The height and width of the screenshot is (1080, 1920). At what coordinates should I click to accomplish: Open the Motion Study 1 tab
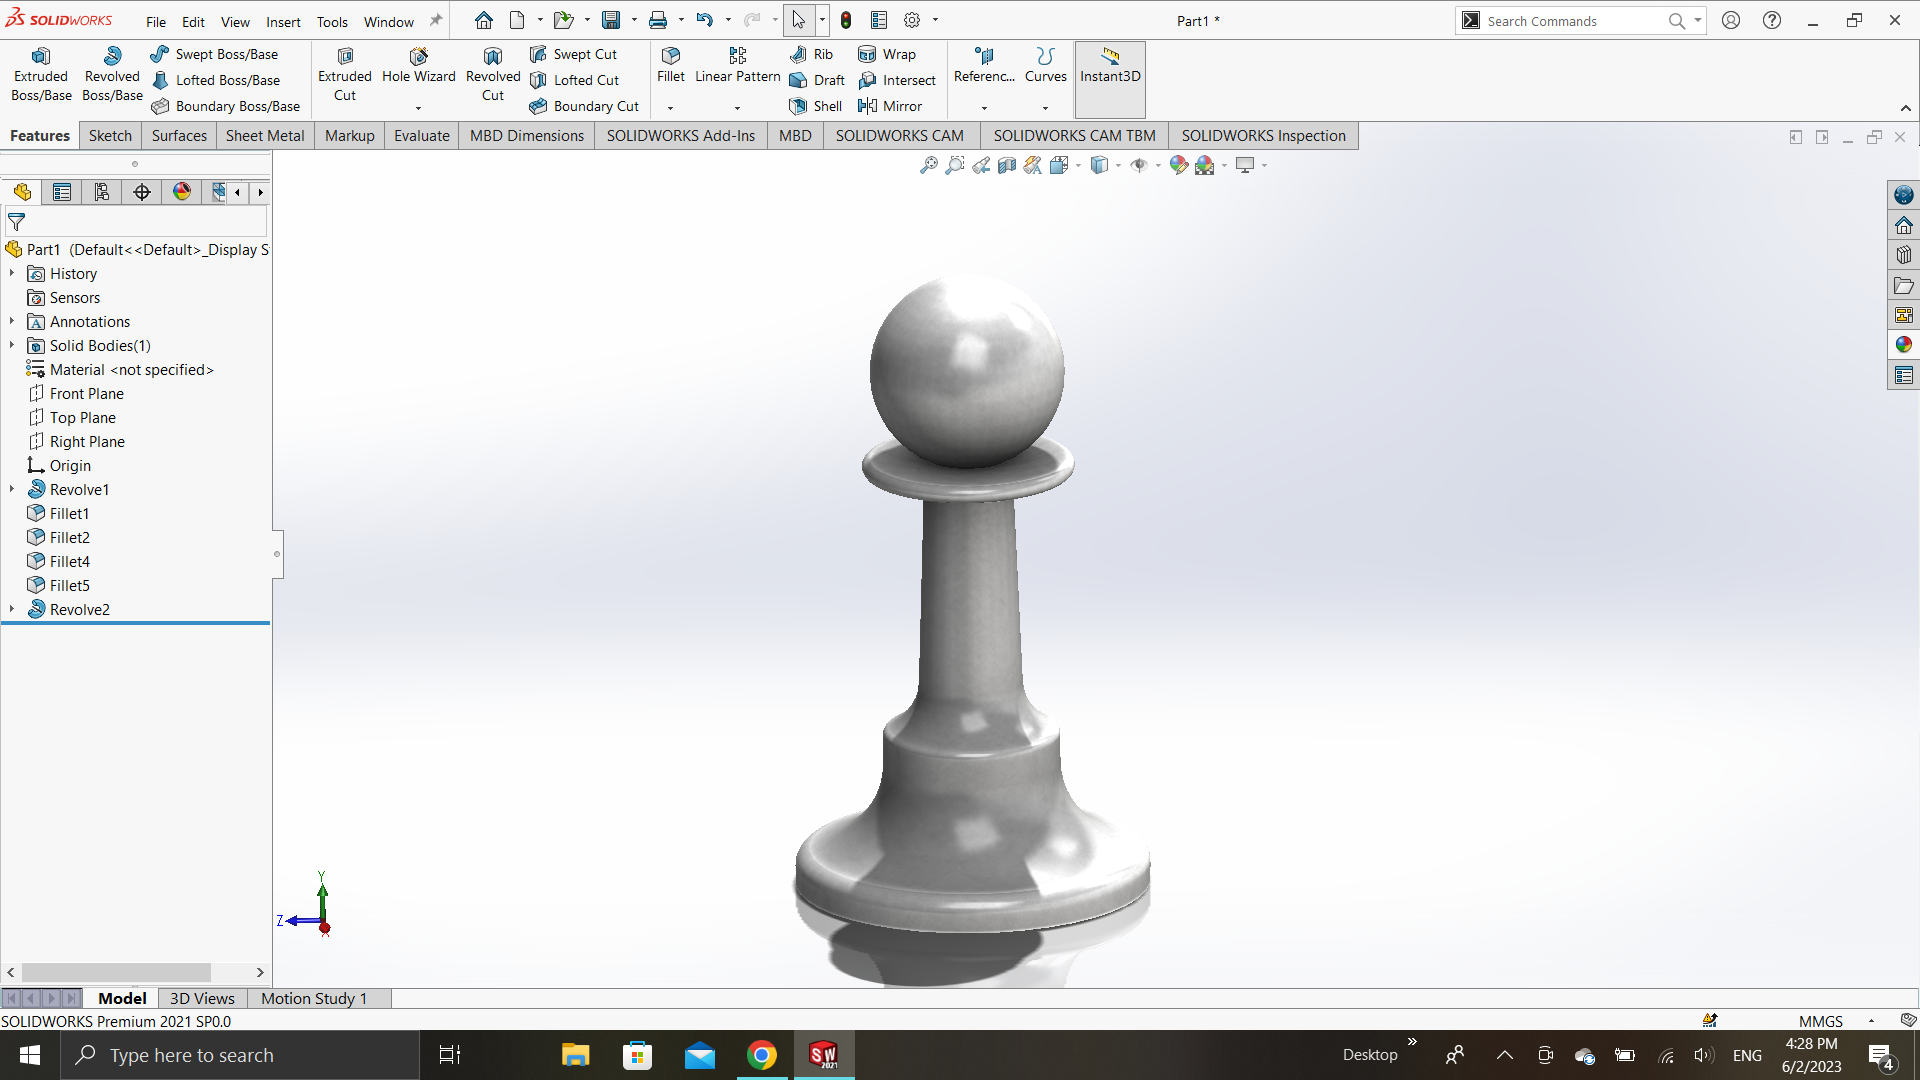point(314,998)
